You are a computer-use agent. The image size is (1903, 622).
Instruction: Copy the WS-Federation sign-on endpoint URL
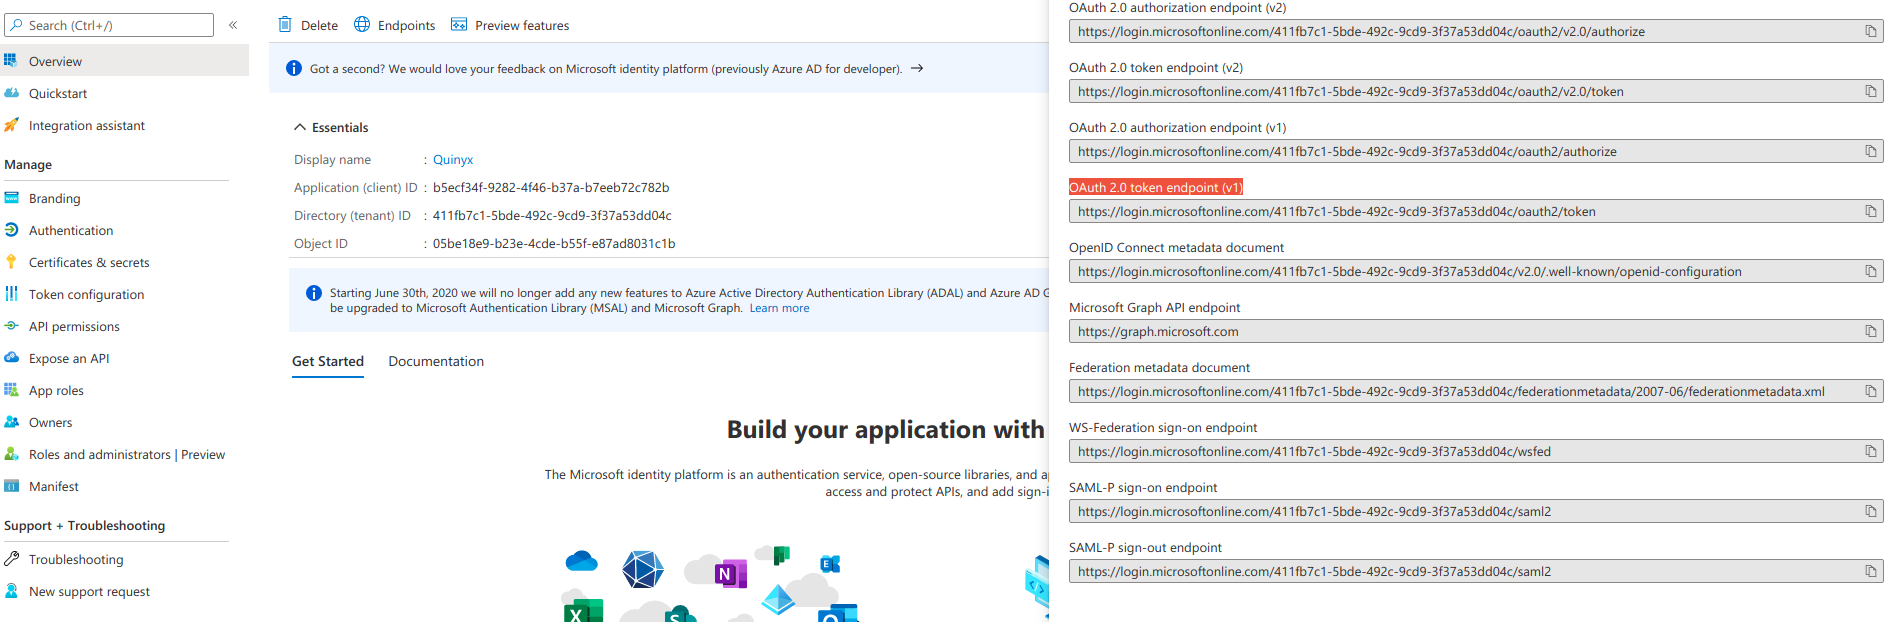pos(1870,452)
